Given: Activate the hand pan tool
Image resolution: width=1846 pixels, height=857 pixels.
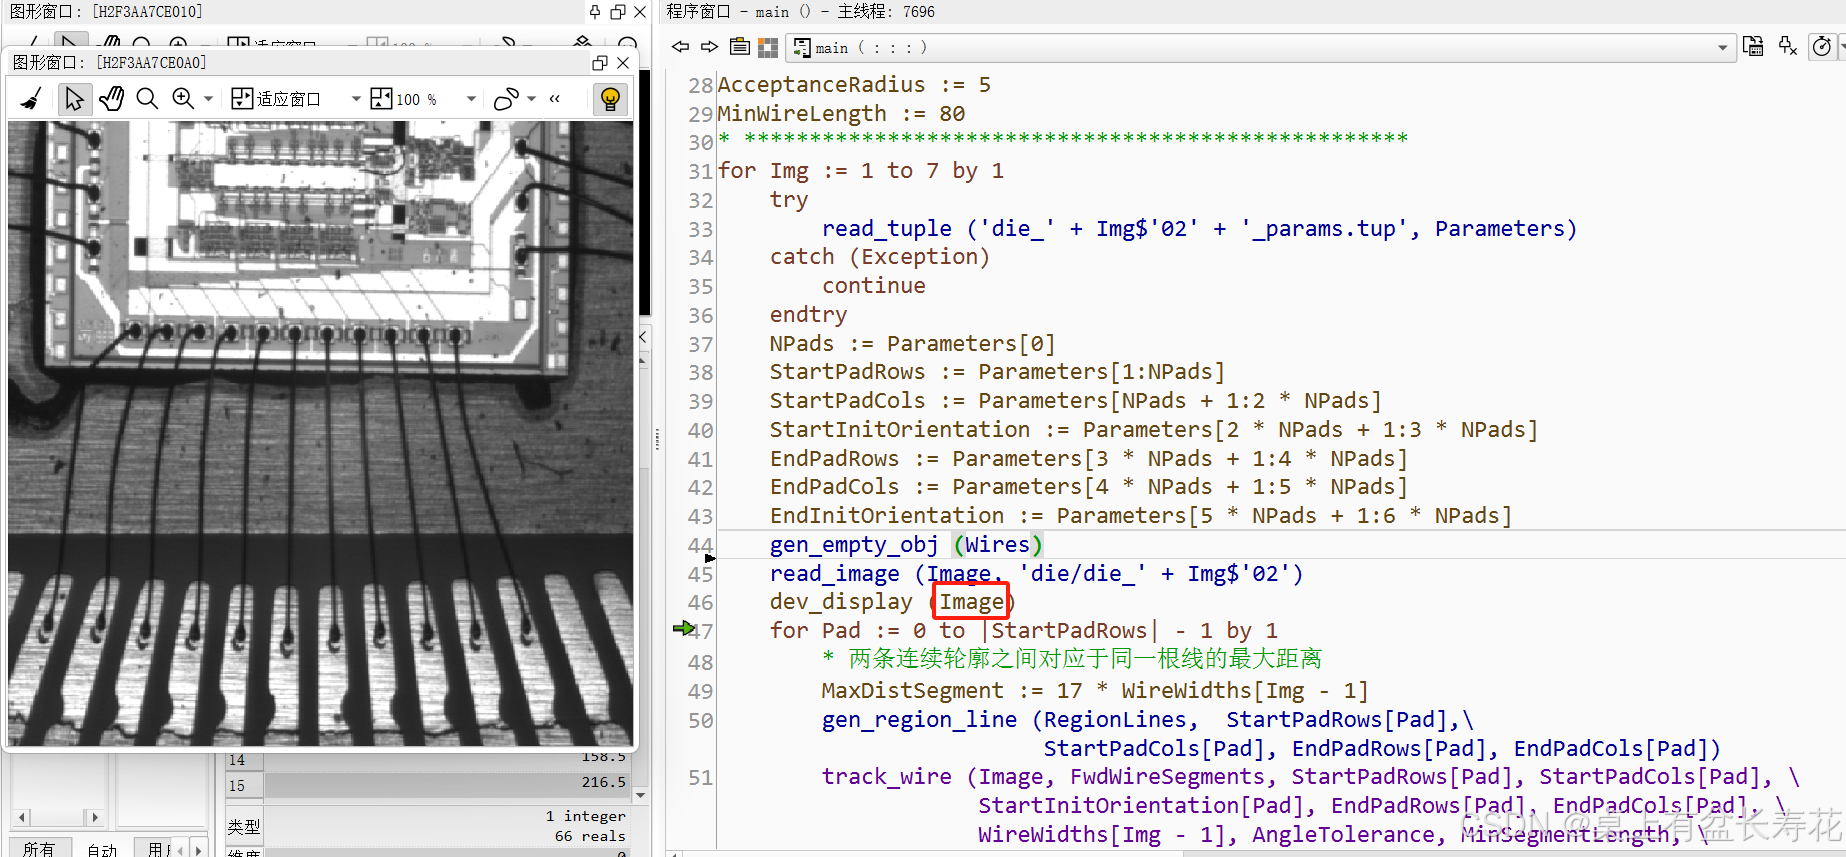Looking at the screenshot, I should pyautogui.click(x=111, y=99).
